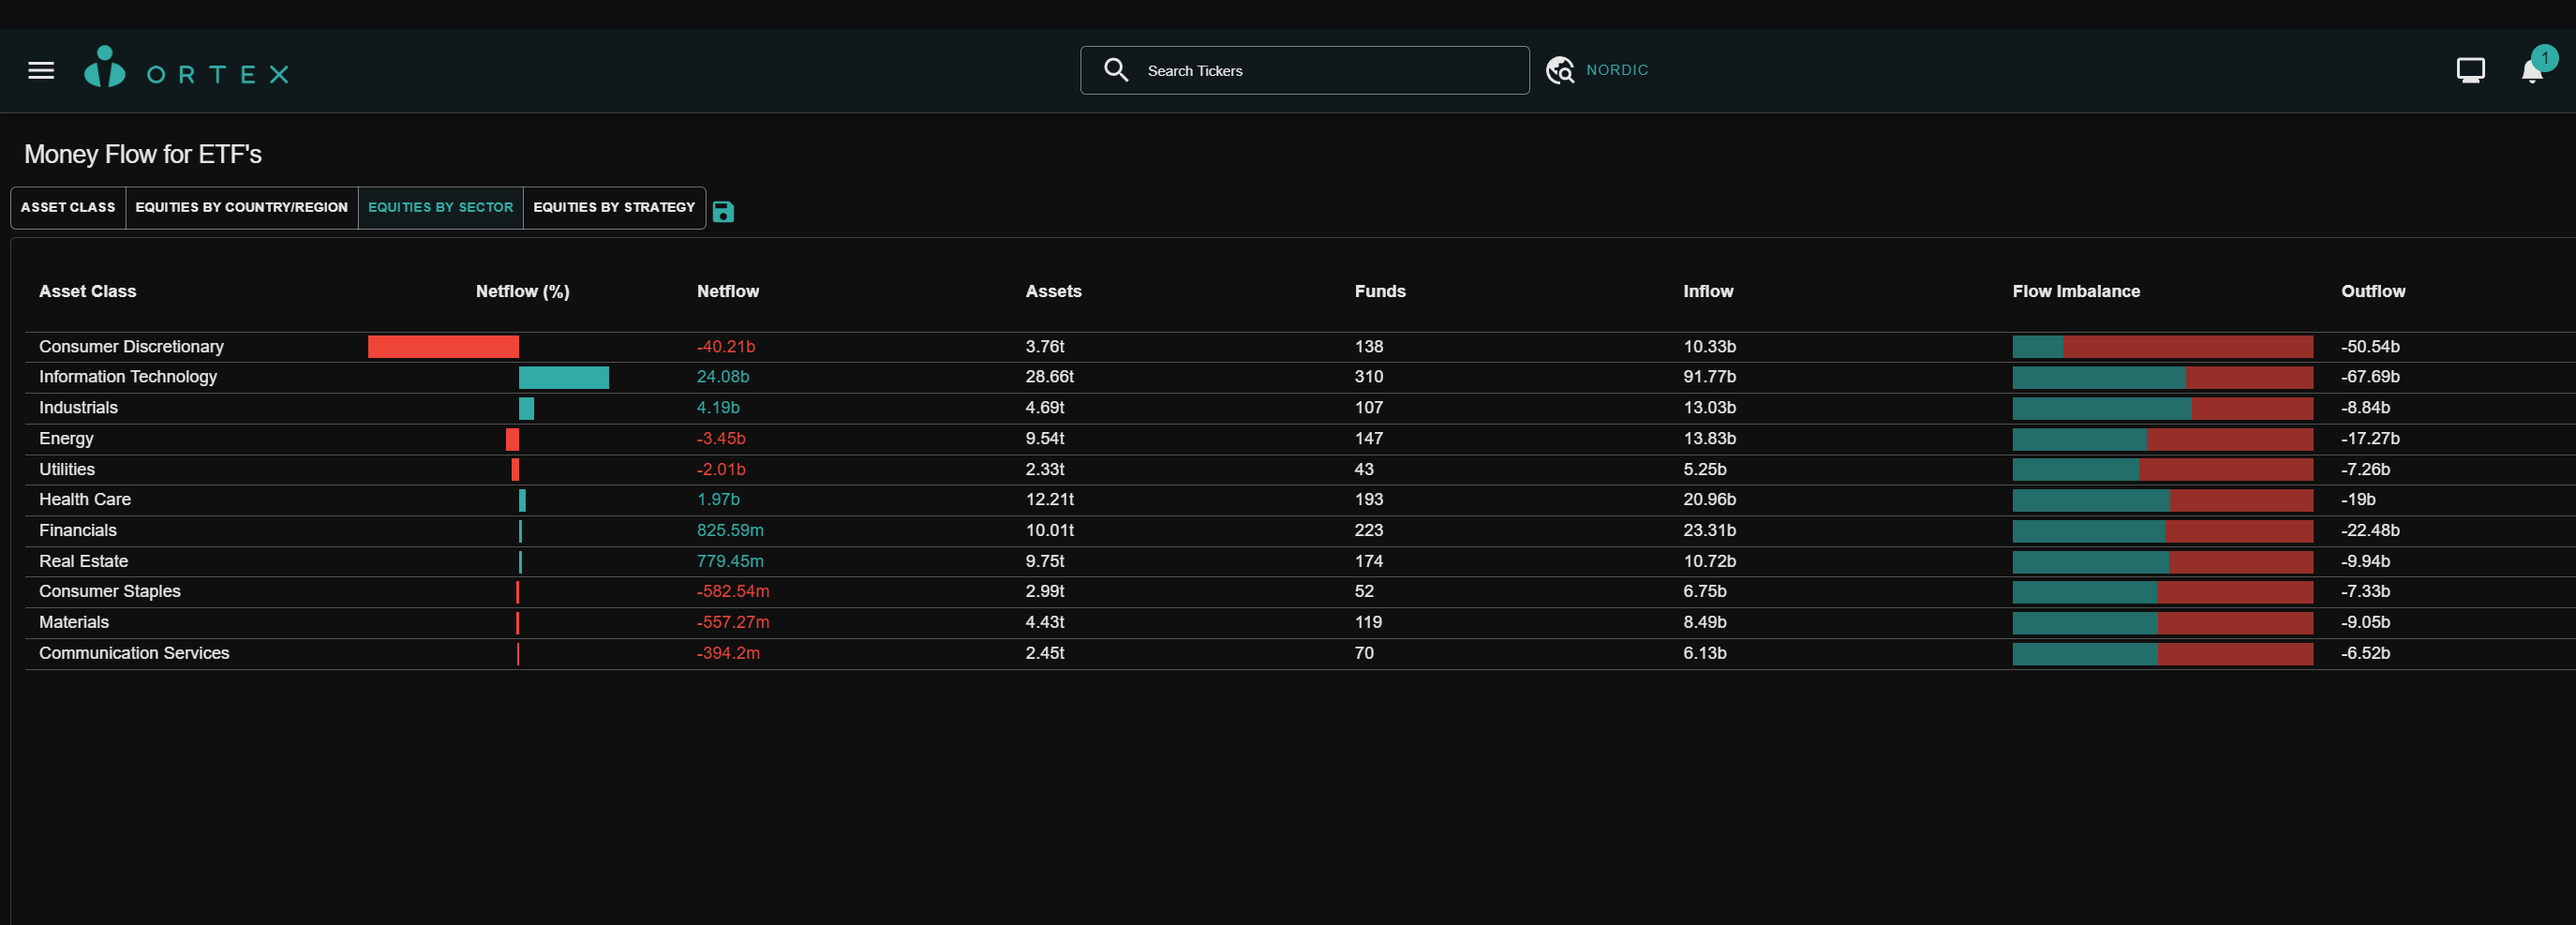2576x925 pixels.
Task: Sort table by Assets column header
Action: coord(1052,291)
